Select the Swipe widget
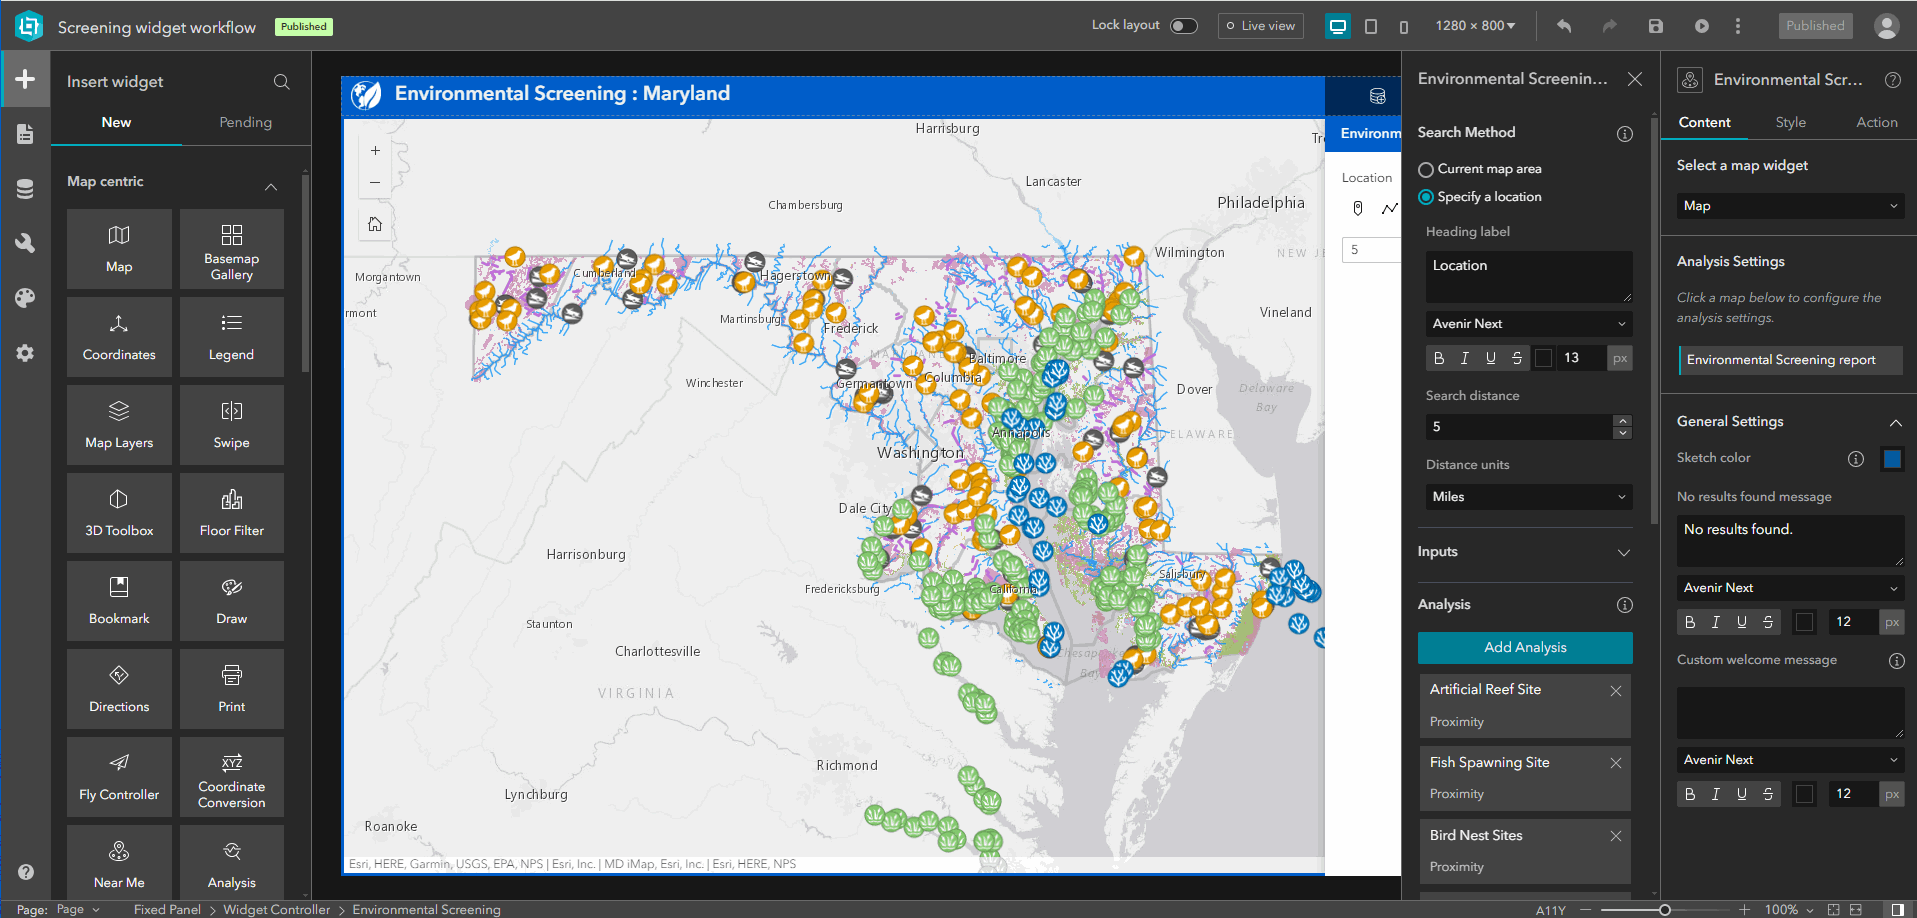Image resolution: width=1917 pixels, height=918 pixels. tap(231, 424)
